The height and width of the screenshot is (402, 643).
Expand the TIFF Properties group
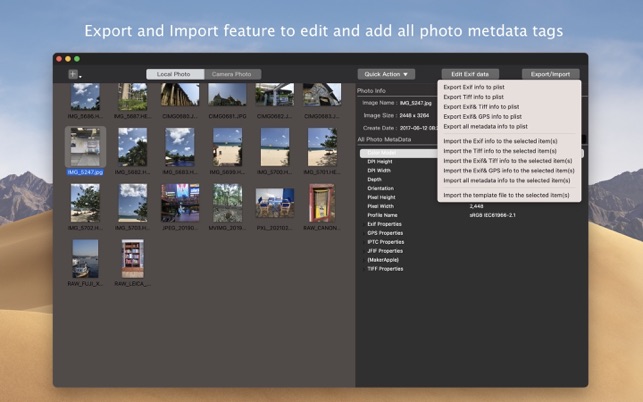click(363, 269)
